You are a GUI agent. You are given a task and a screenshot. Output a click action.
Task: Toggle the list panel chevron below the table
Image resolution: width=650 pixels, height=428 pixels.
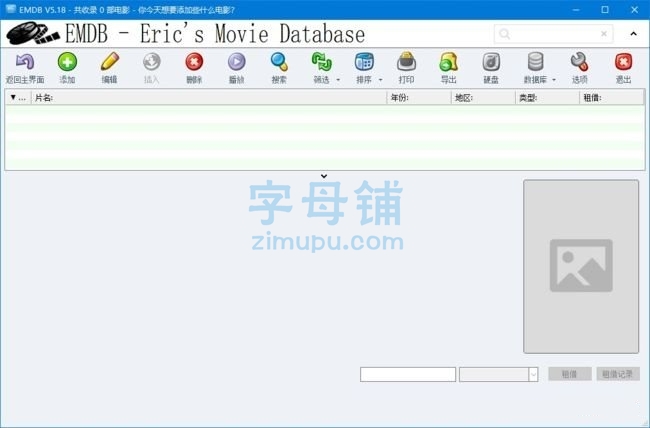pyautogui.click(x=324, y=176)
